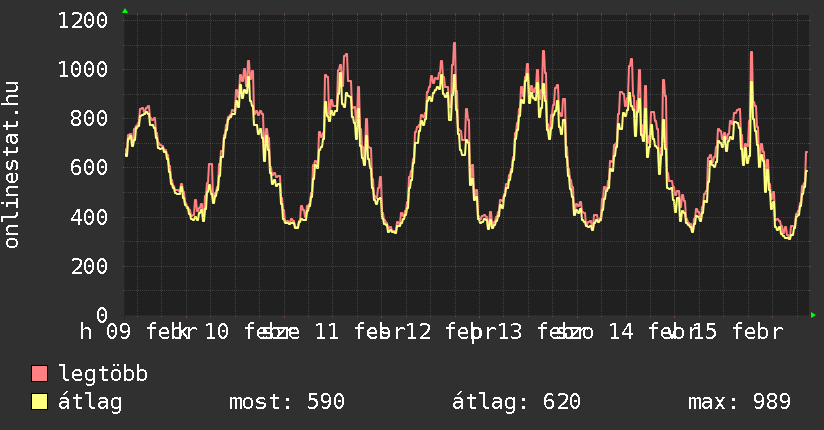Screen dimensions: 824x430
Task: Click the 'max: 989' statistic
Action: [x=739, y=402]
